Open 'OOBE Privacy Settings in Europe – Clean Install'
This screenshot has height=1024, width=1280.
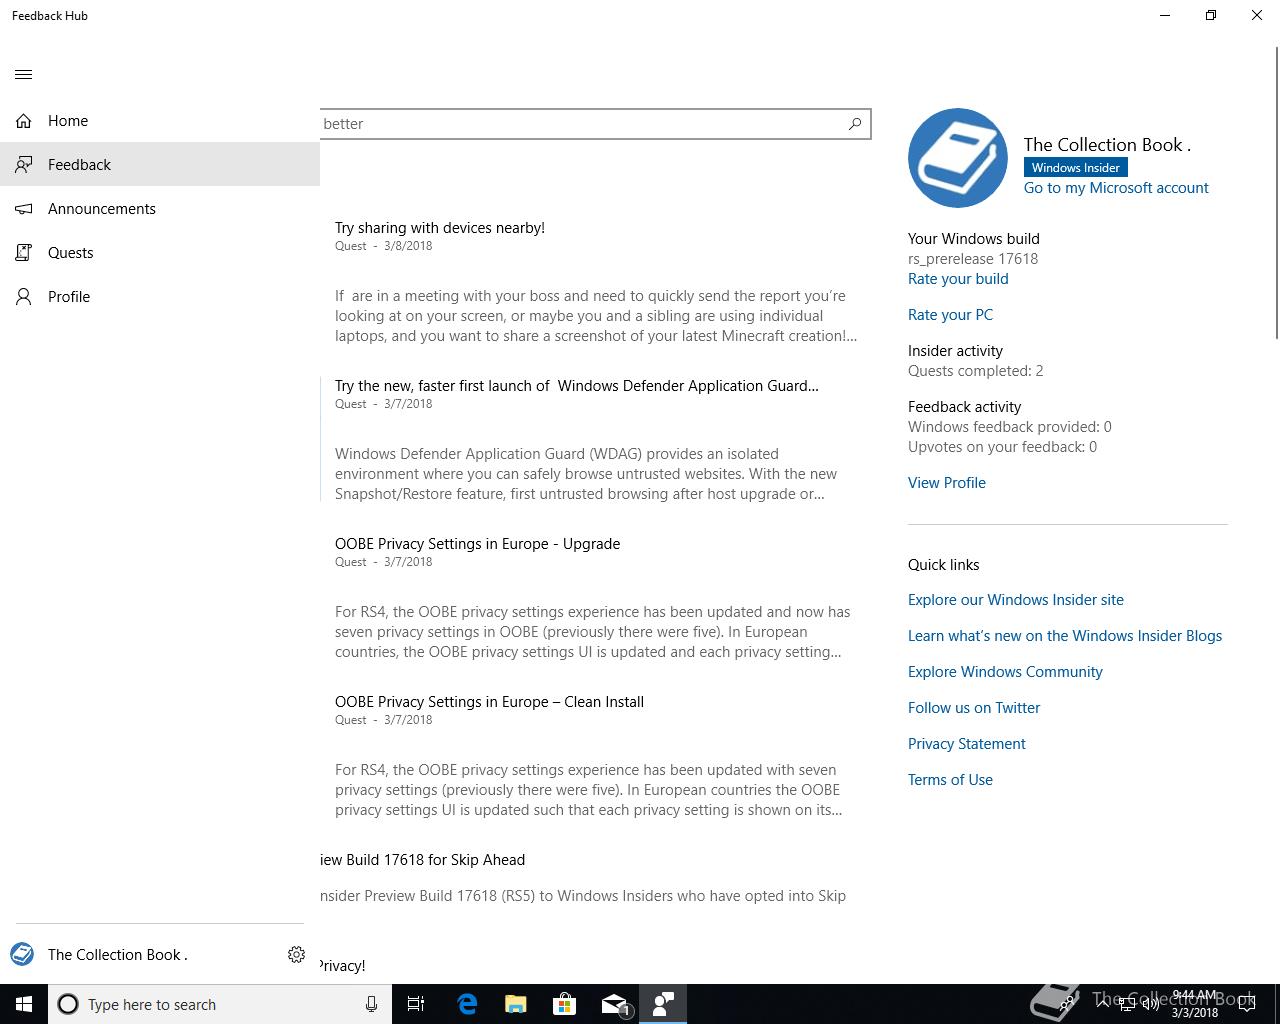click(489, 702)
